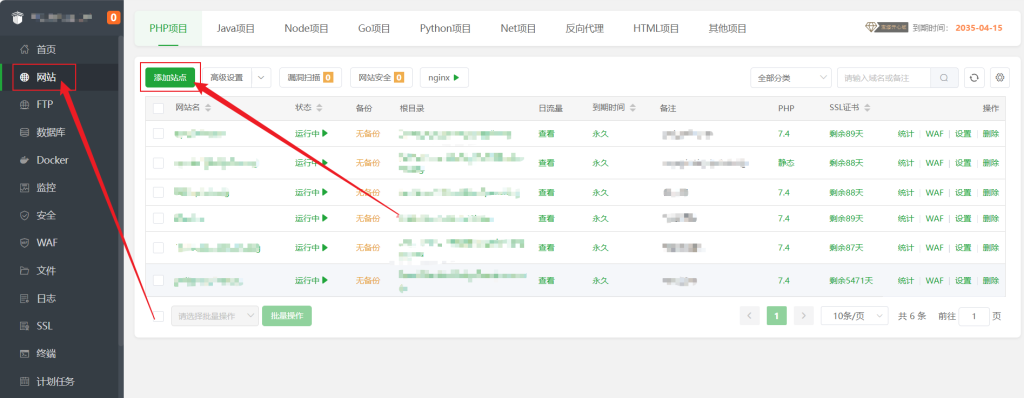
Task: Sort by SSL证书 column
Action: coord(867,108)
